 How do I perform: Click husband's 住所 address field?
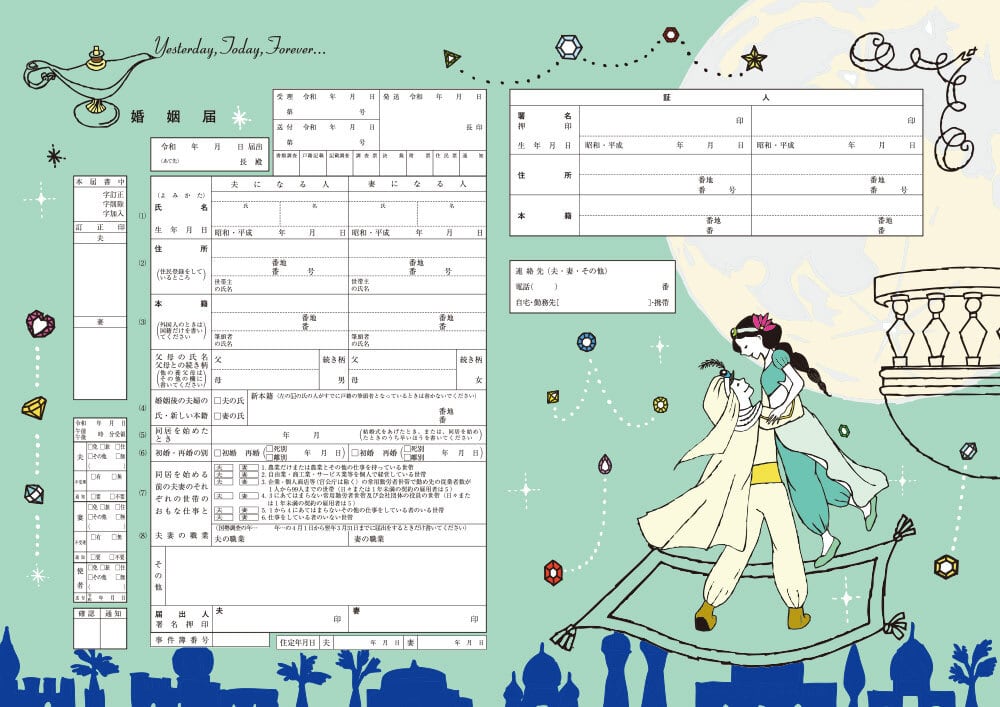(280, 258)
